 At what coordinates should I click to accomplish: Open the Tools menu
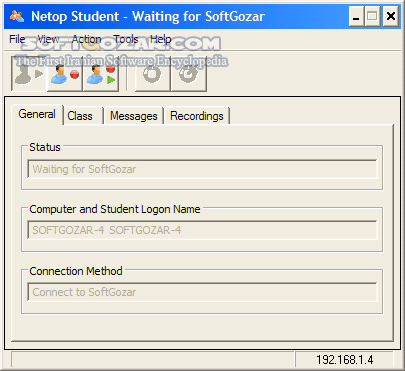[126, 39]
